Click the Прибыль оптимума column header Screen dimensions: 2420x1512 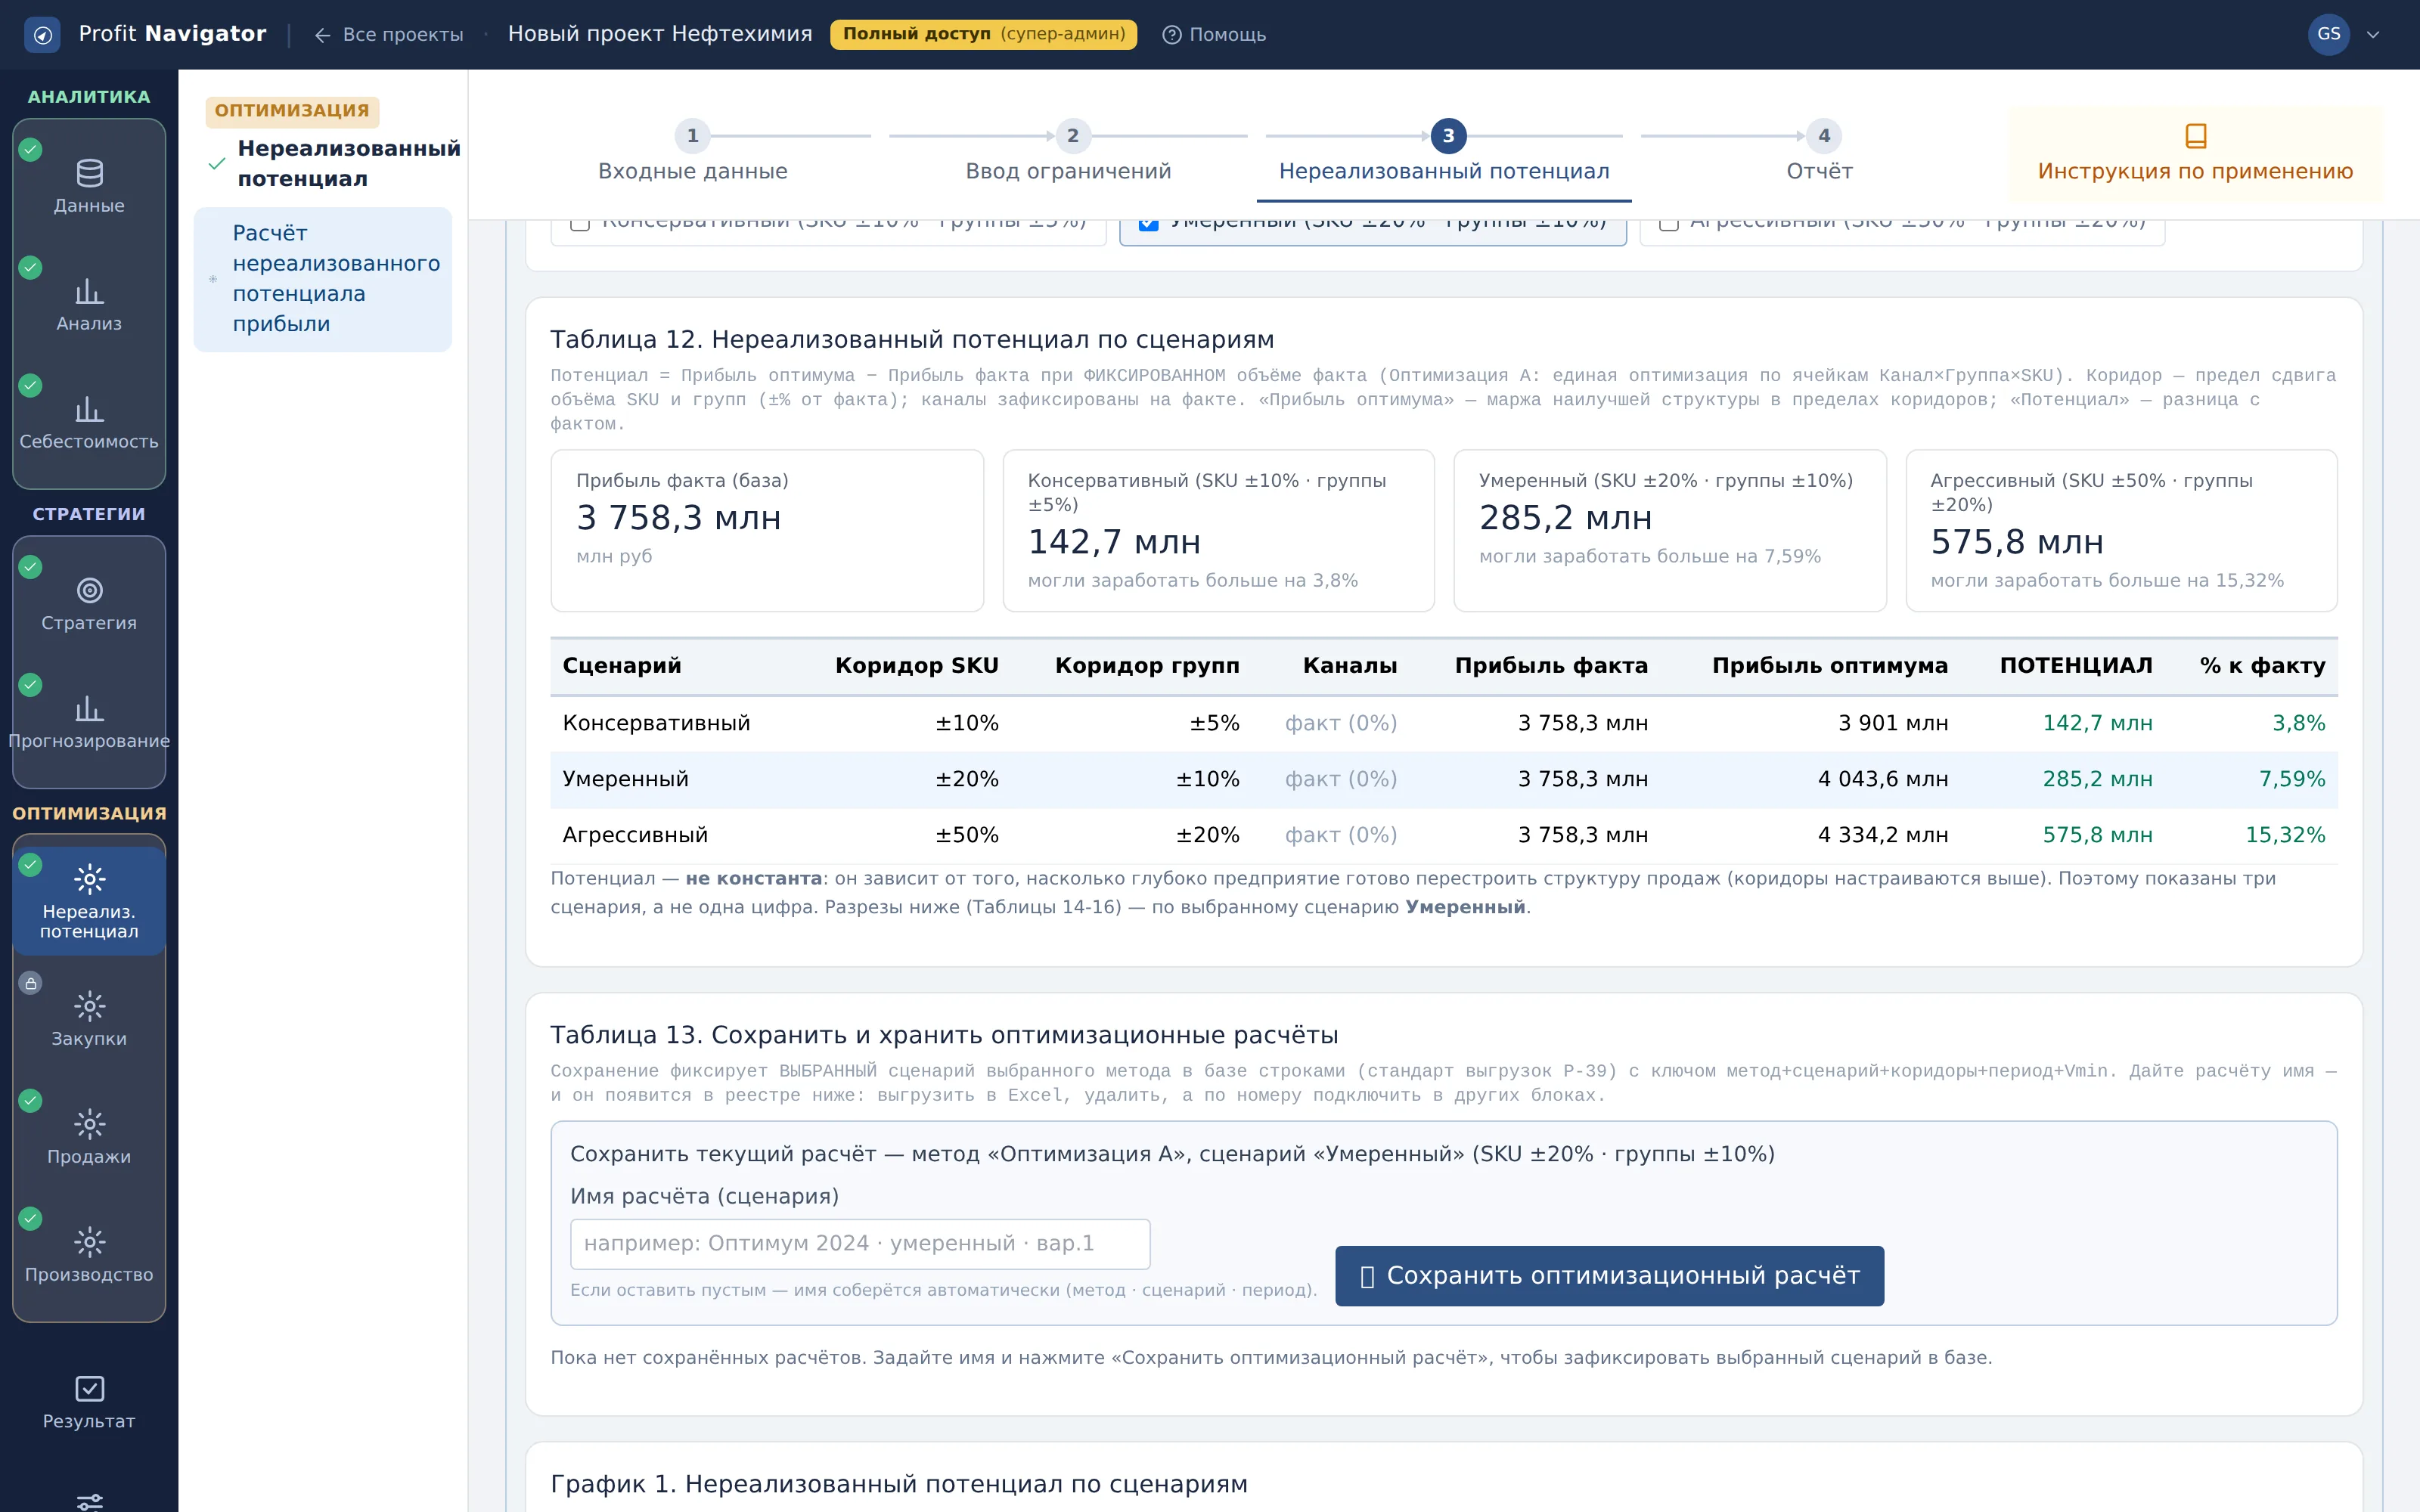pos(1829,666)
